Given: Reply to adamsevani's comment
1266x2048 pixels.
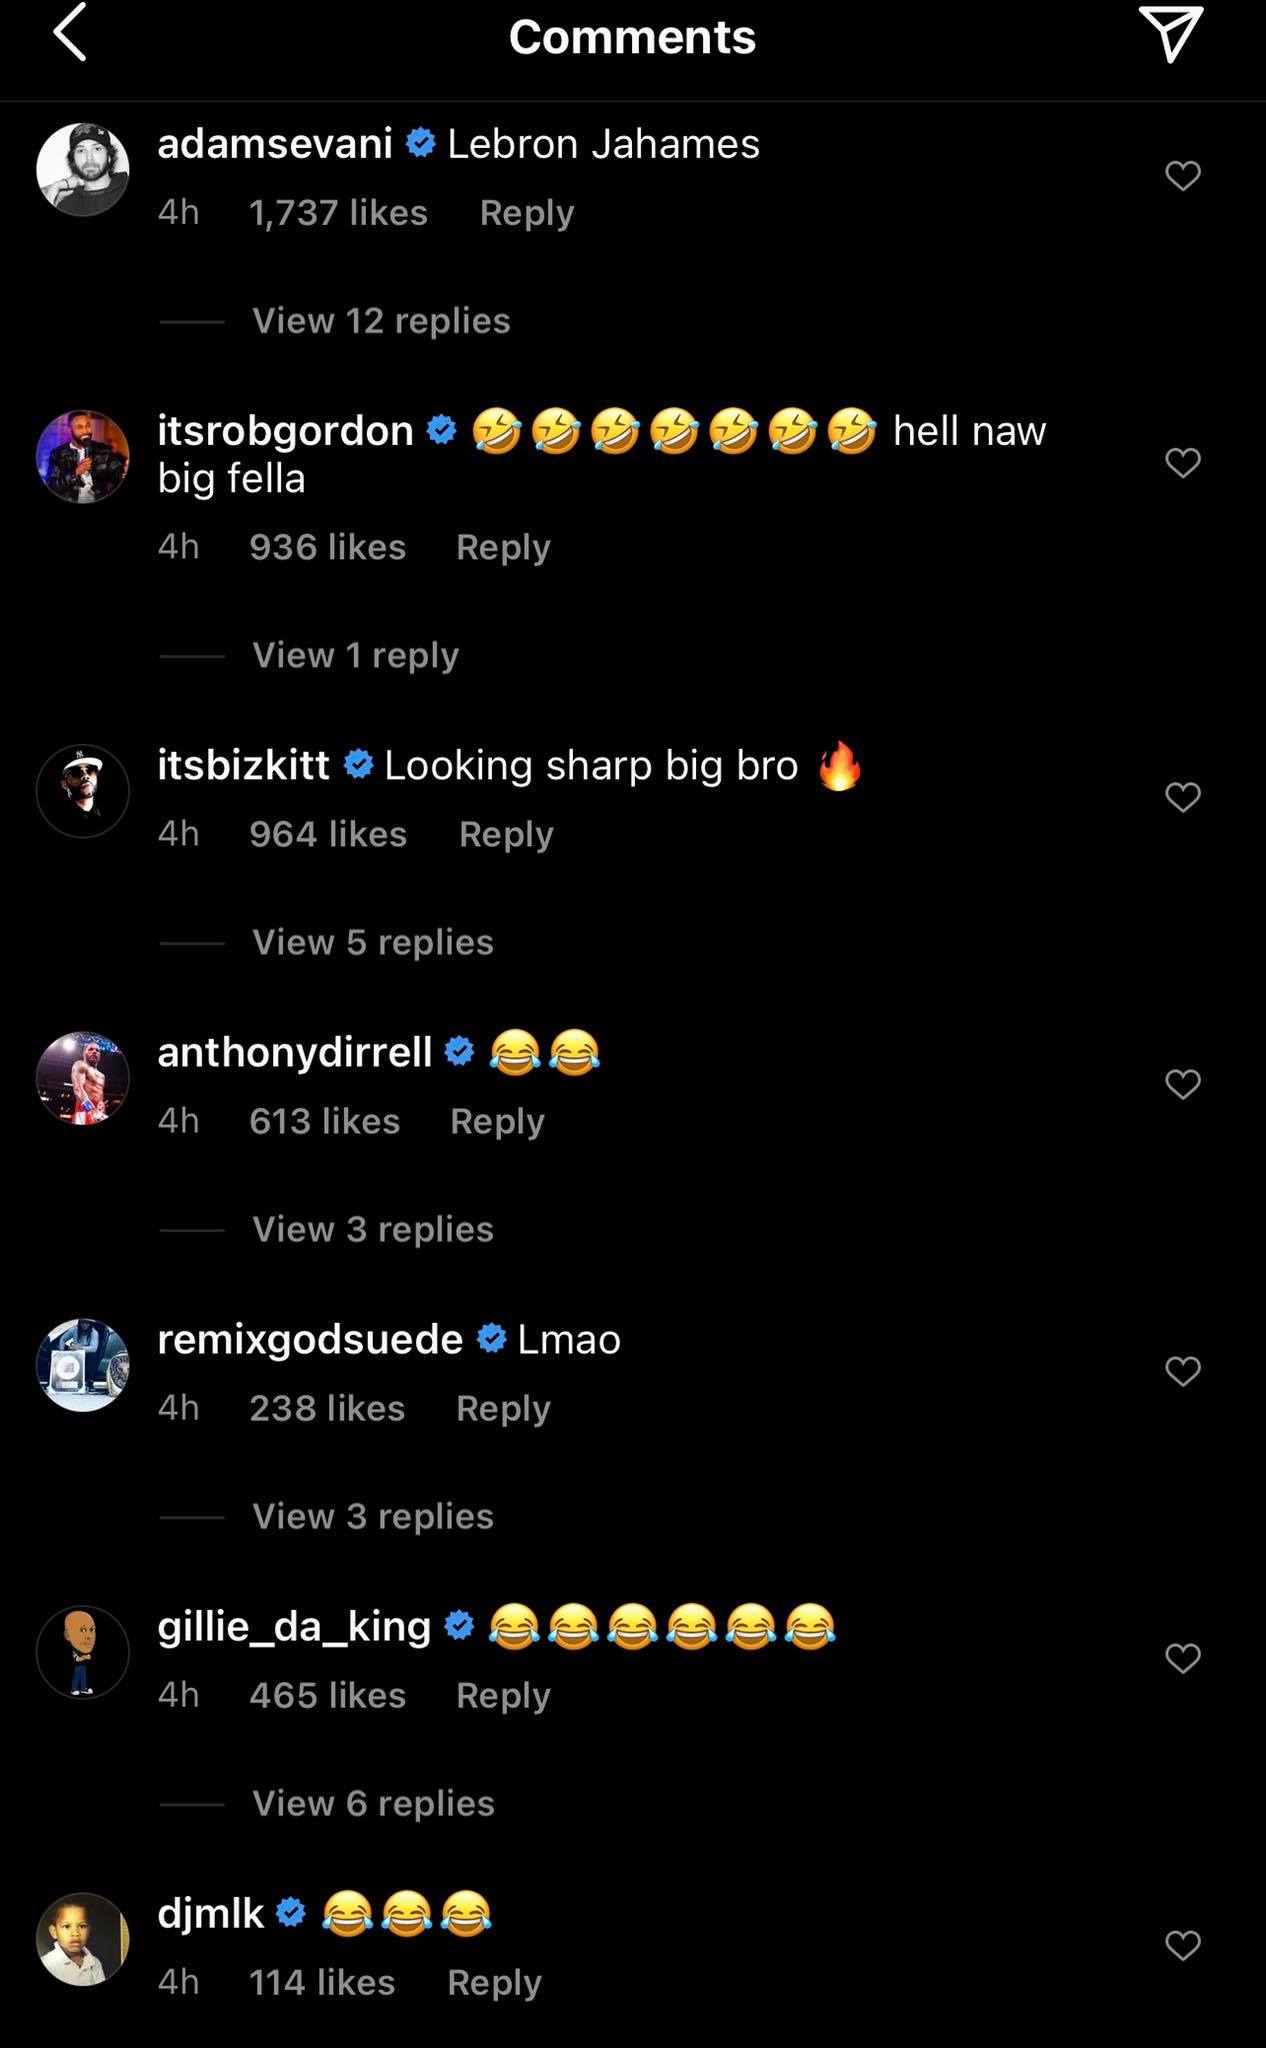Looking at the screenshot, I should pos(526,213).
